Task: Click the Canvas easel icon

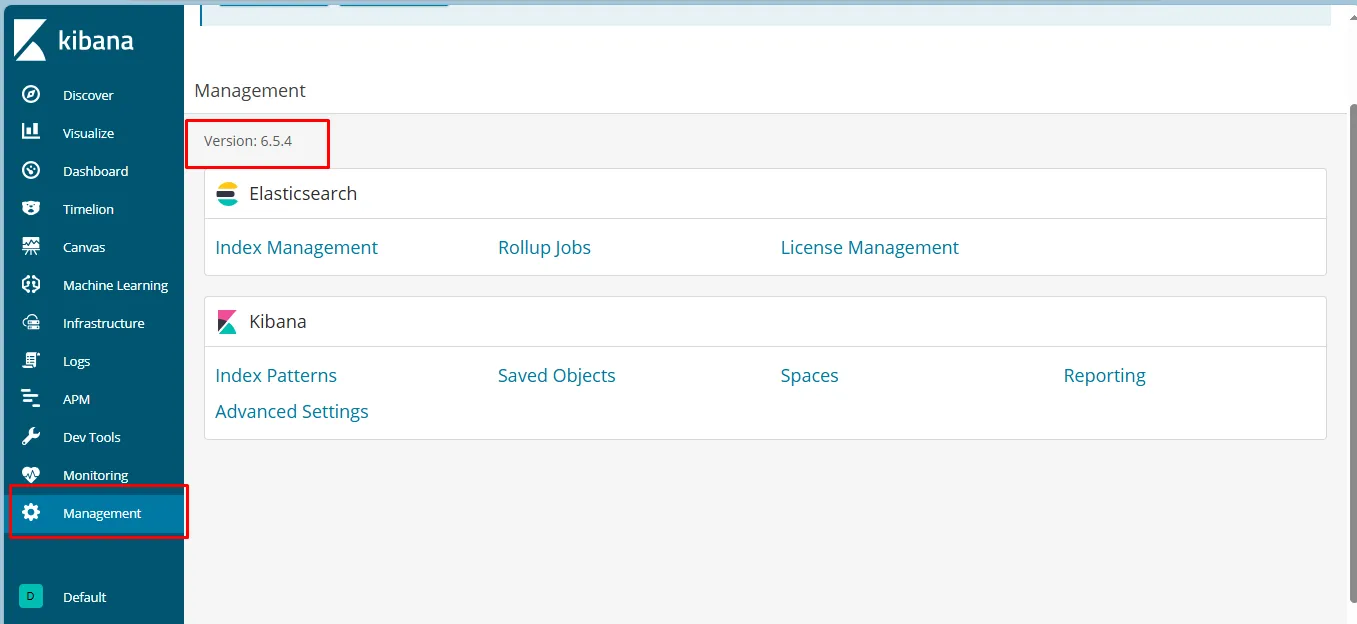Action: coord(31,246)
